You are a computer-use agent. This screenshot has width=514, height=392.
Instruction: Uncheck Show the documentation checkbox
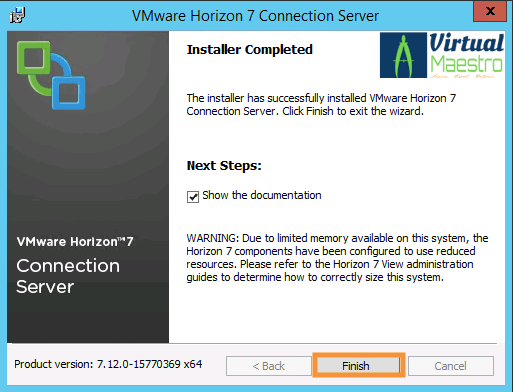(193, 196)
